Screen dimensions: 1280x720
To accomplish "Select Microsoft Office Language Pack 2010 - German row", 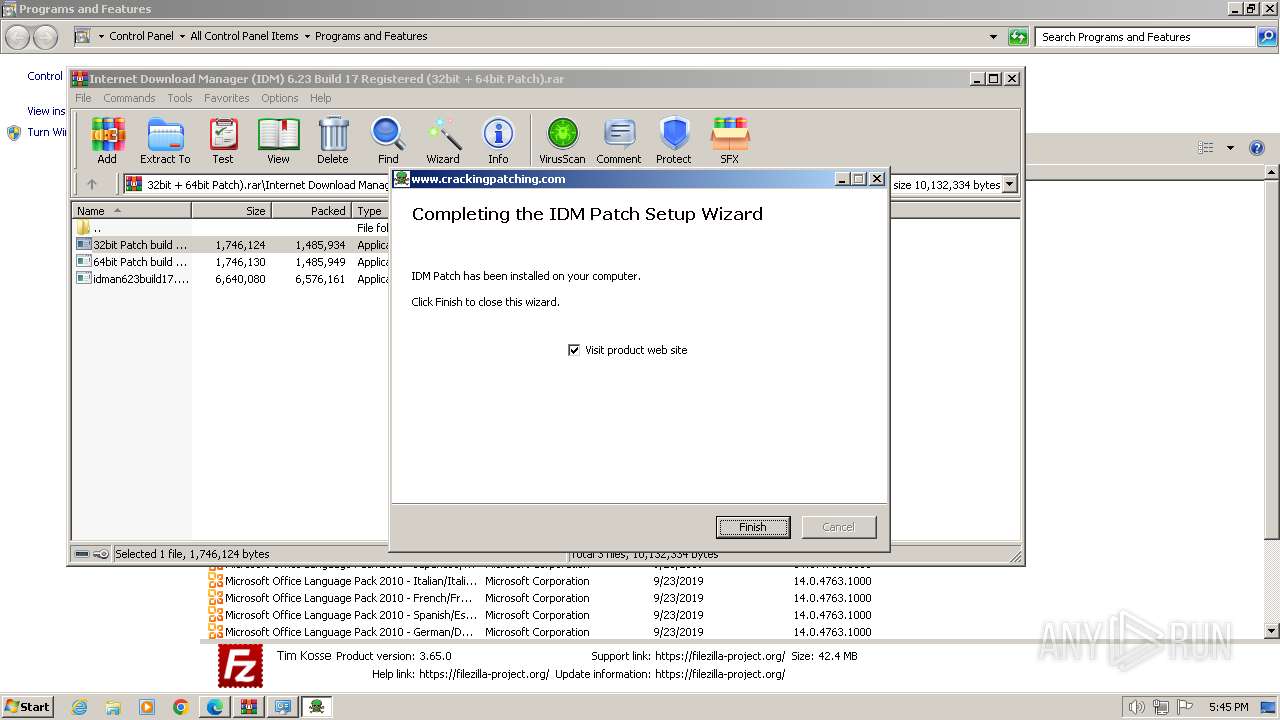I will point(540,632).
